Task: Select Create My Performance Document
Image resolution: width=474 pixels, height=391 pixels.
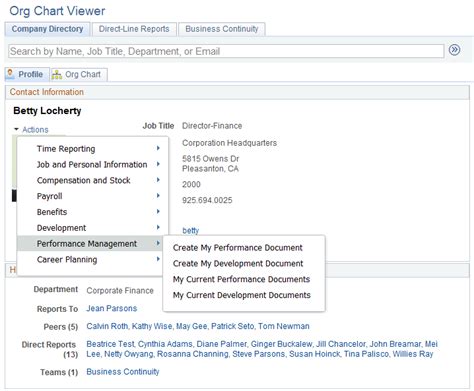Action: coord(238,248)
